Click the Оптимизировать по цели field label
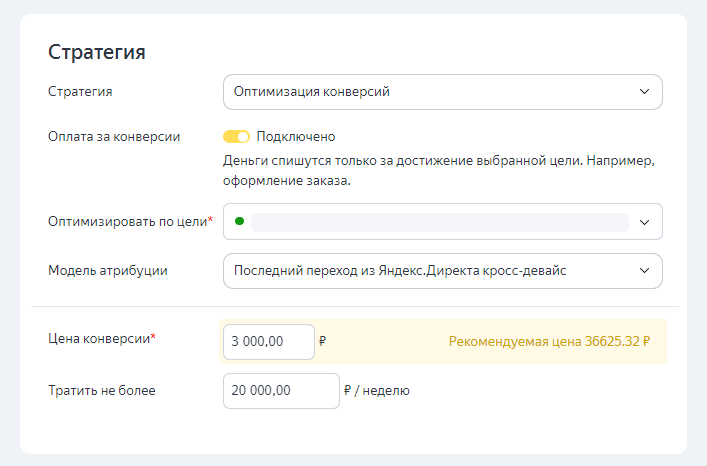The width and height of the screenshot is (707, 466). point(130,221)
